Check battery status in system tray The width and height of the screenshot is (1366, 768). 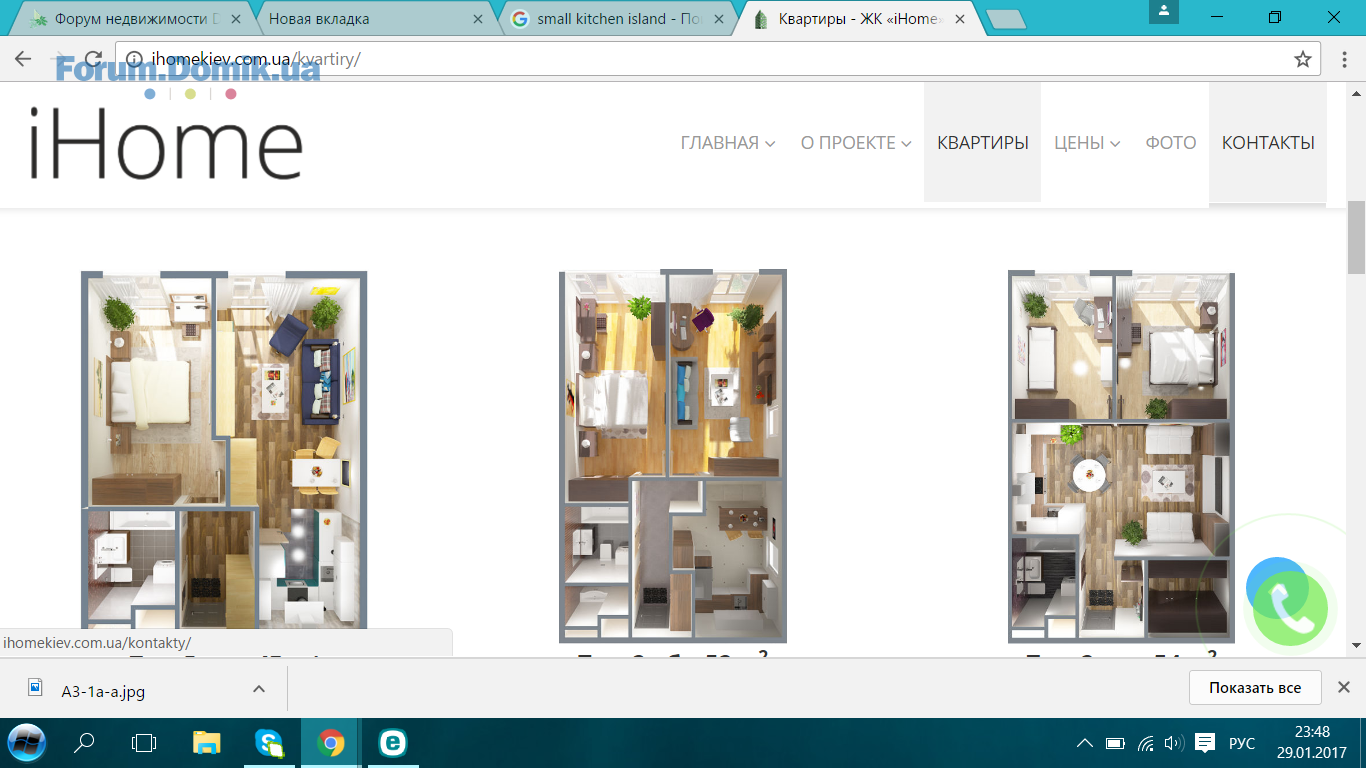pos(1114,743)
